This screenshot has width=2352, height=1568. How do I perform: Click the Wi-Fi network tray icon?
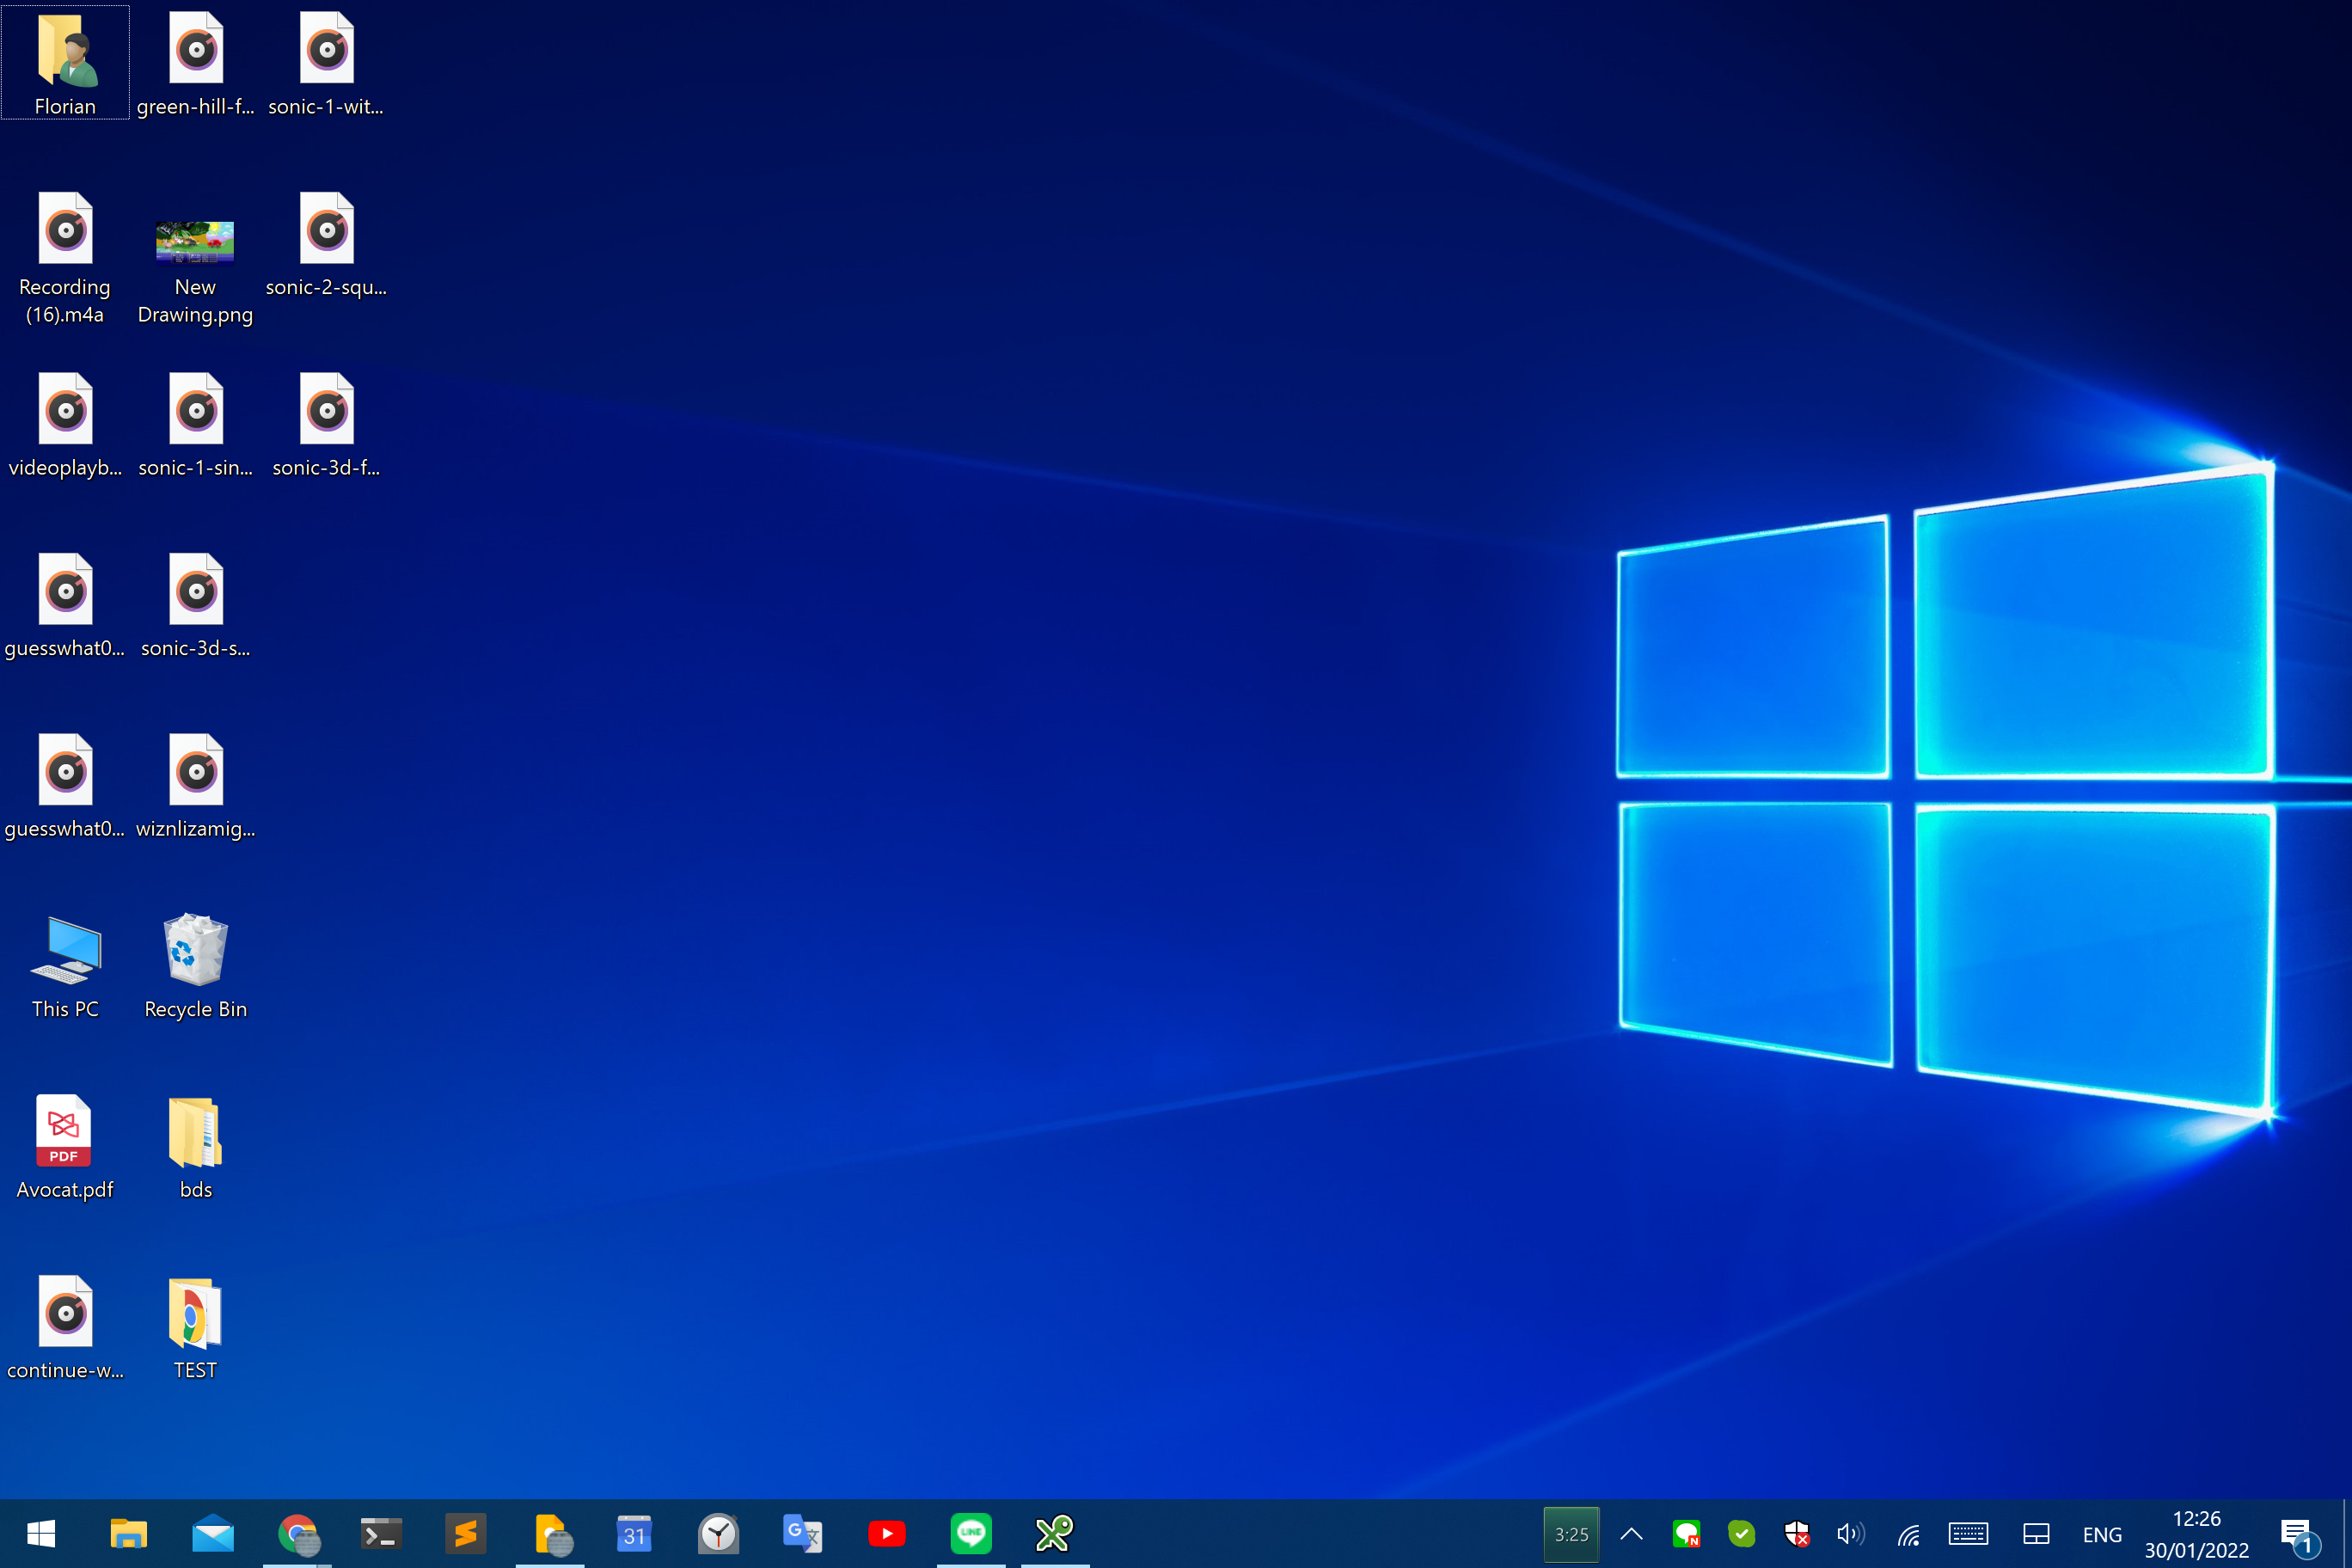point(1908,1534)
